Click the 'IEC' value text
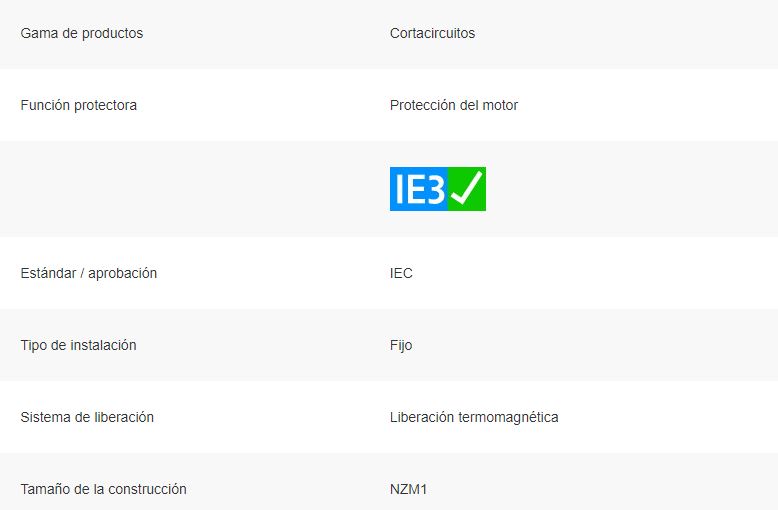Viewport: 778px width, 510px height. pos(401,273)
